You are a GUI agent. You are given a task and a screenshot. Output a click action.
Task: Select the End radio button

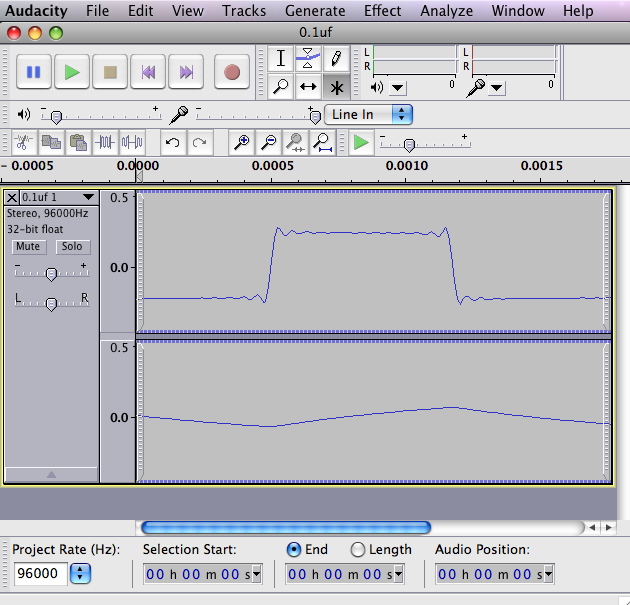tap(294, 550)
